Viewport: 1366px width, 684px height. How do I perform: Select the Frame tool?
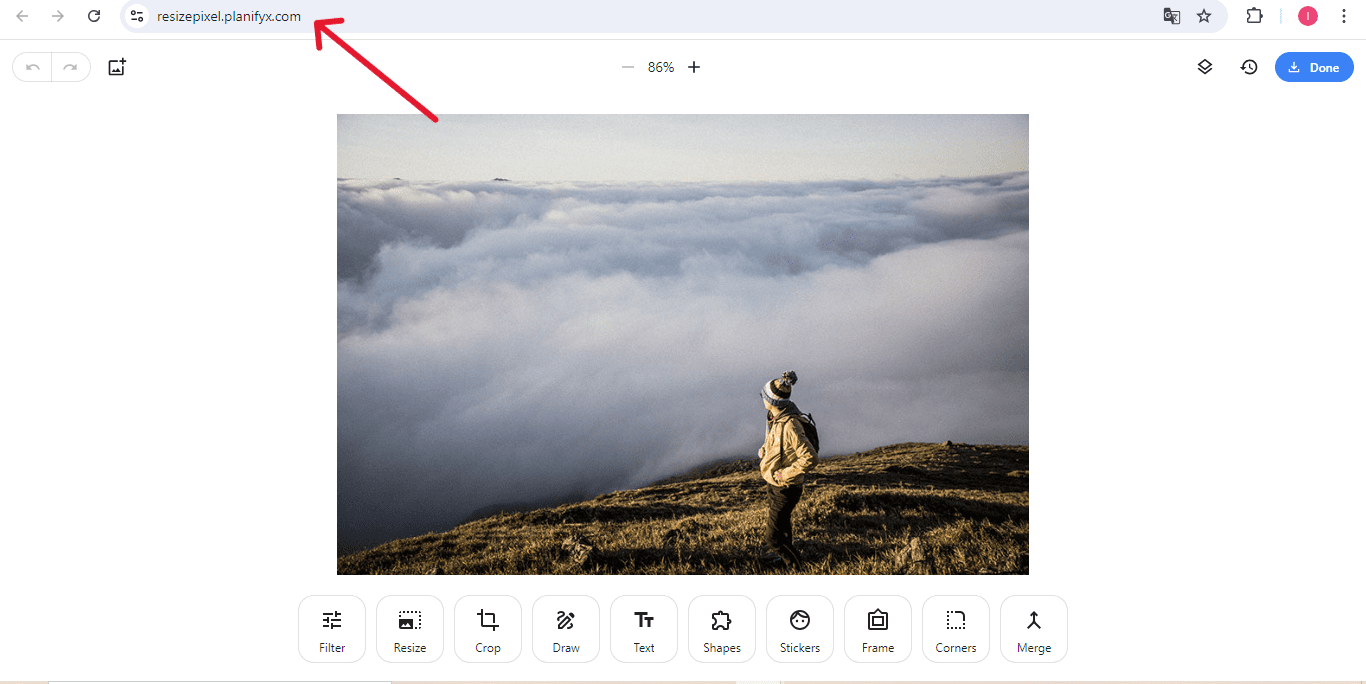pyautogui.click(x=878, y=629)
